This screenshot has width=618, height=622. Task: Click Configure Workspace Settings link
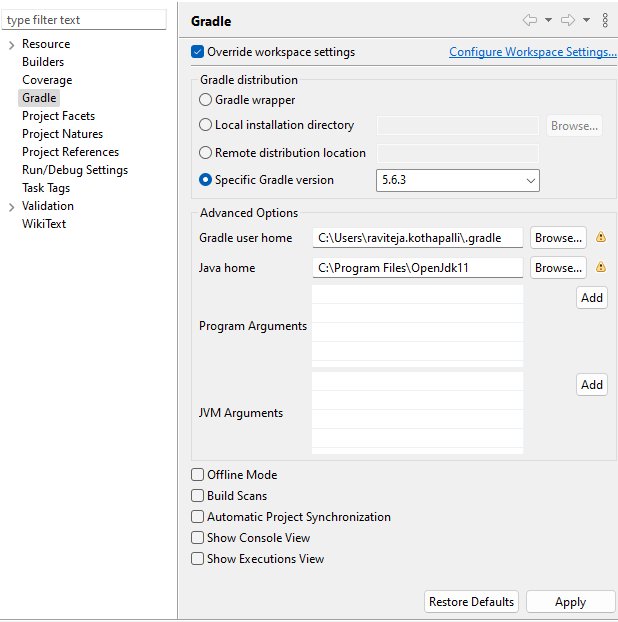coord(533,52)
